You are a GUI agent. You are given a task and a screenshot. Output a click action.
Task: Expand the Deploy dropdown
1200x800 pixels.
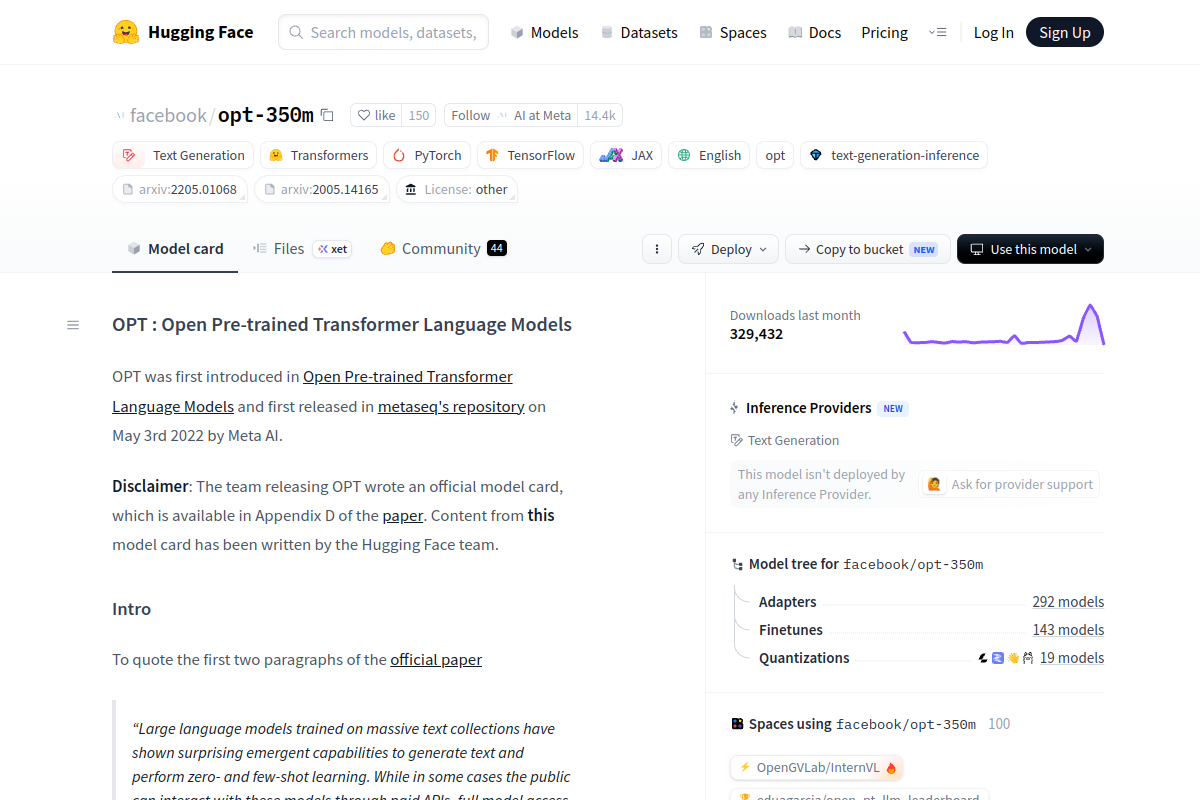tap(728, 249)
